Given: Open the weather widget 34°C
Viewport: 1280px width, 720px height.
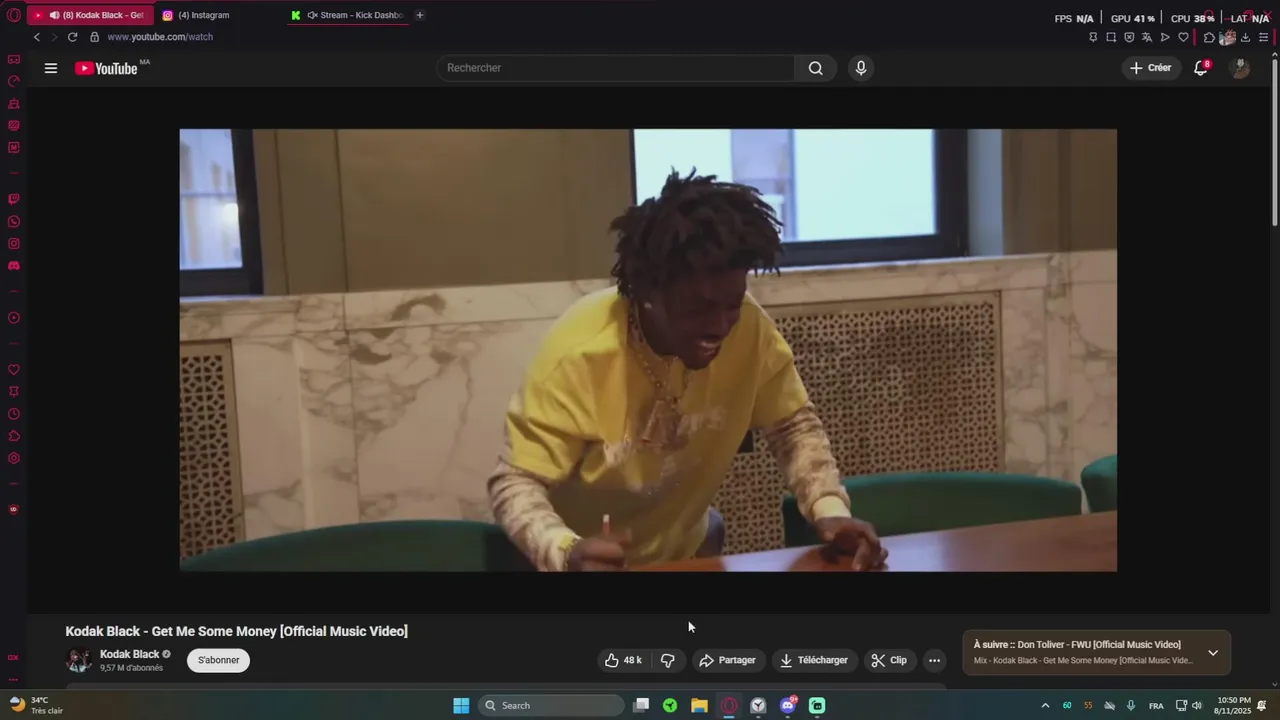Looking at the screenshot, I should 36,706.
